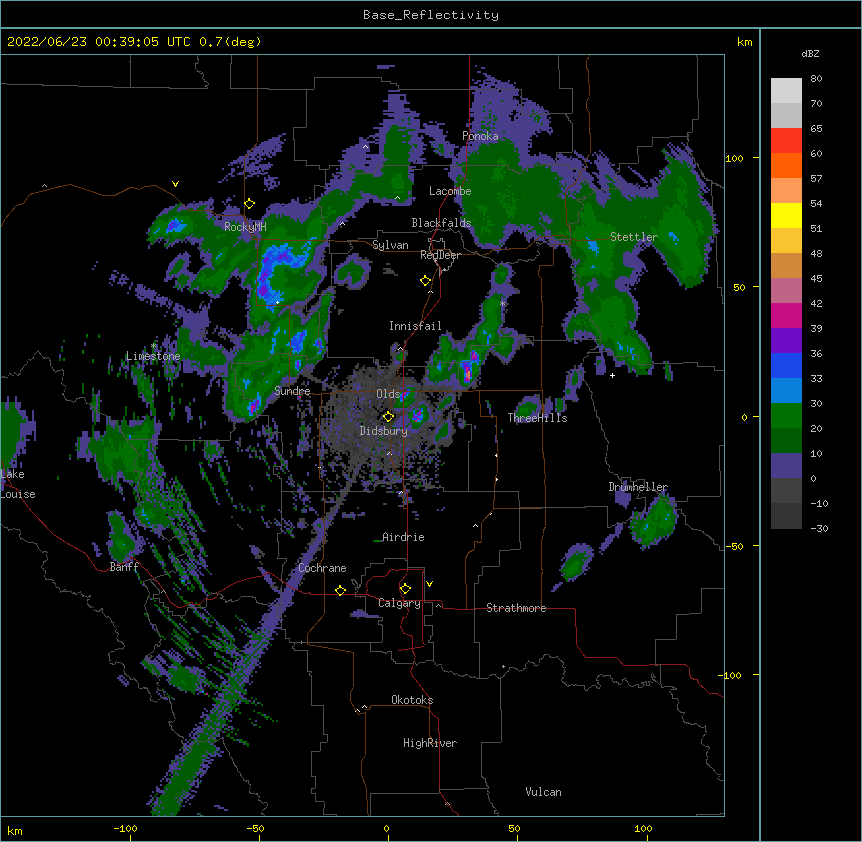Click the dBZ legend heading
862x842 pixels.
tap(810, 53)
